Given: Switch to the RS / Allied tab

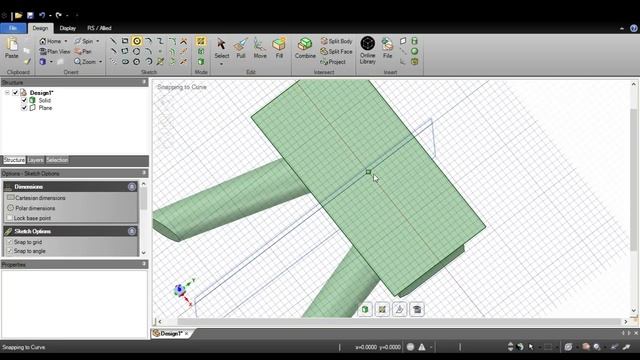Looking at the screenshot, I should pos(99,28).
